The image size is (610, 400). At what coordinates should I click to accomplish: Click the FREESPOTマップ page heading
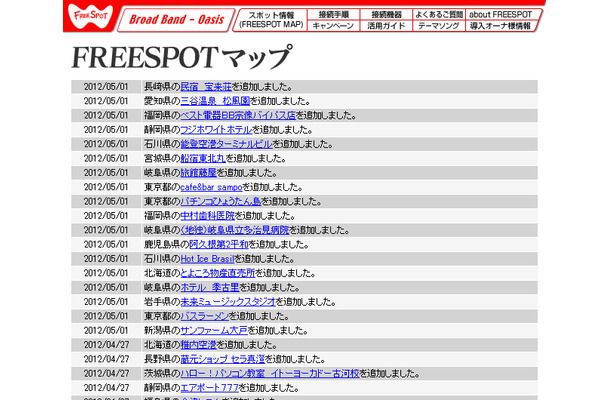pyautogui.click(x=181, y=57)
